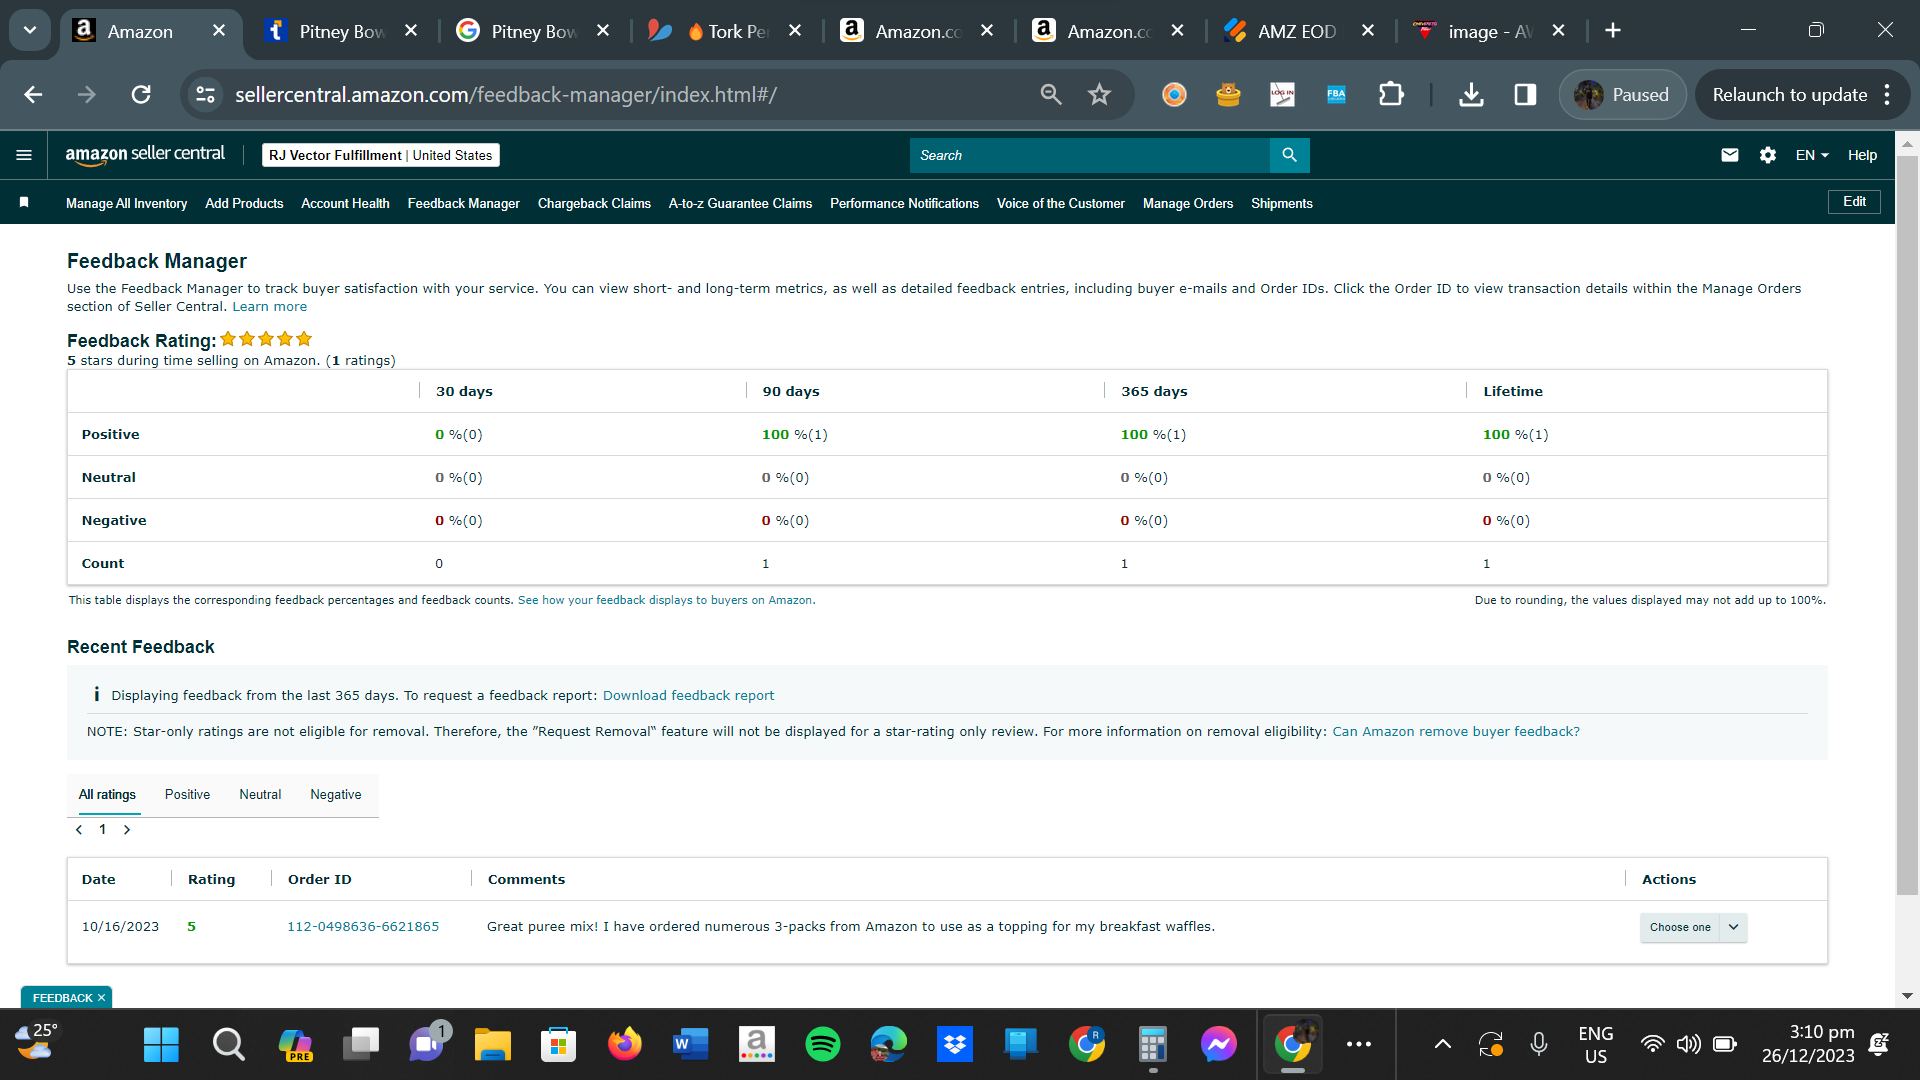Focus the Seller Central search field
1920x1080 pixels.
point(1090,155)
